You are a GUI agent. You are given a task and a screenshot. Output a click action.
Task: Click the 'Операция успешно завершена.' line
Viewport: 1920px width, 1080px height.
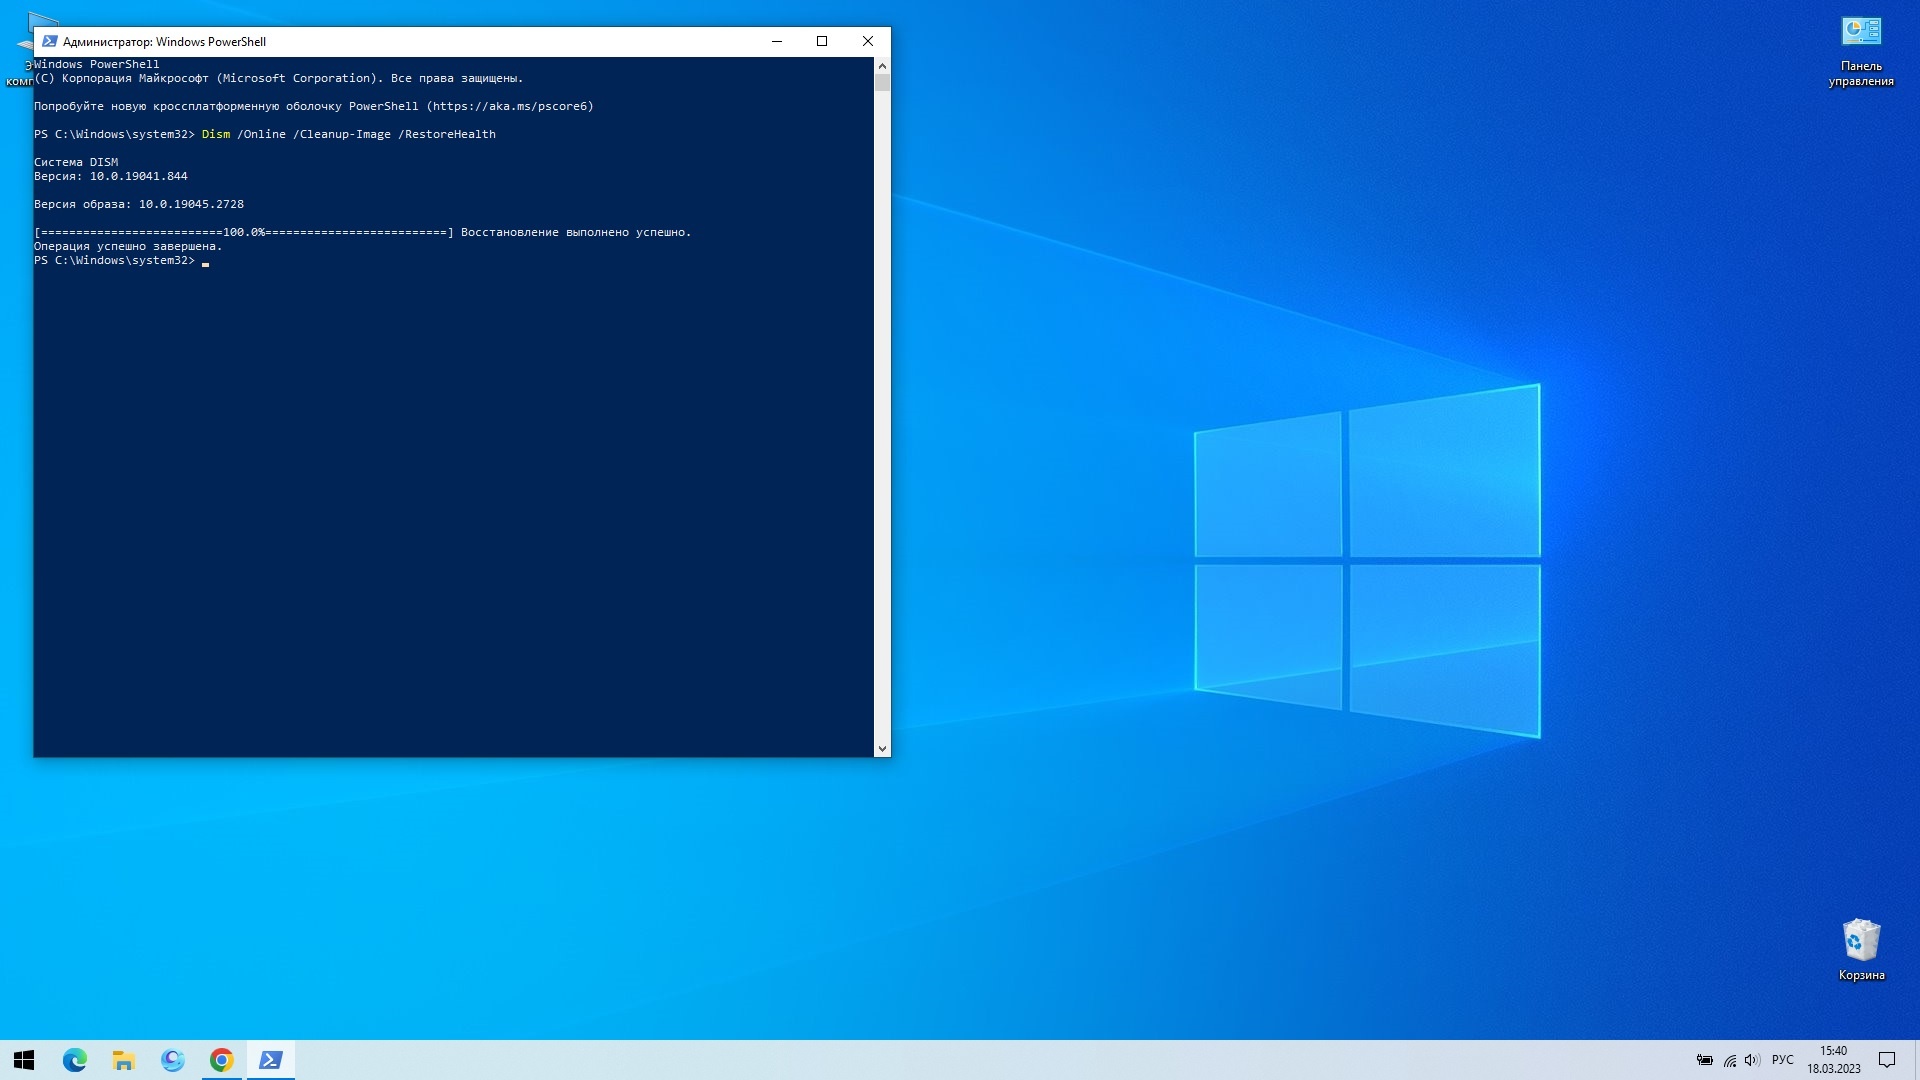[128, 246]
